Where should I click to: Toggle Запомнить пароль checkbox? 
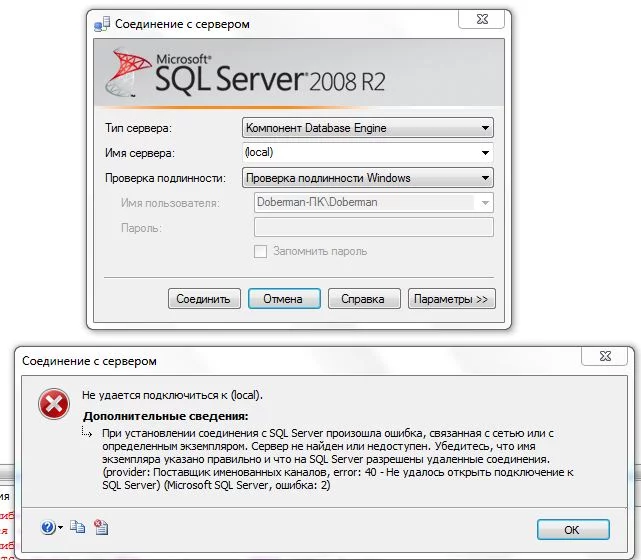click(260, 251)
